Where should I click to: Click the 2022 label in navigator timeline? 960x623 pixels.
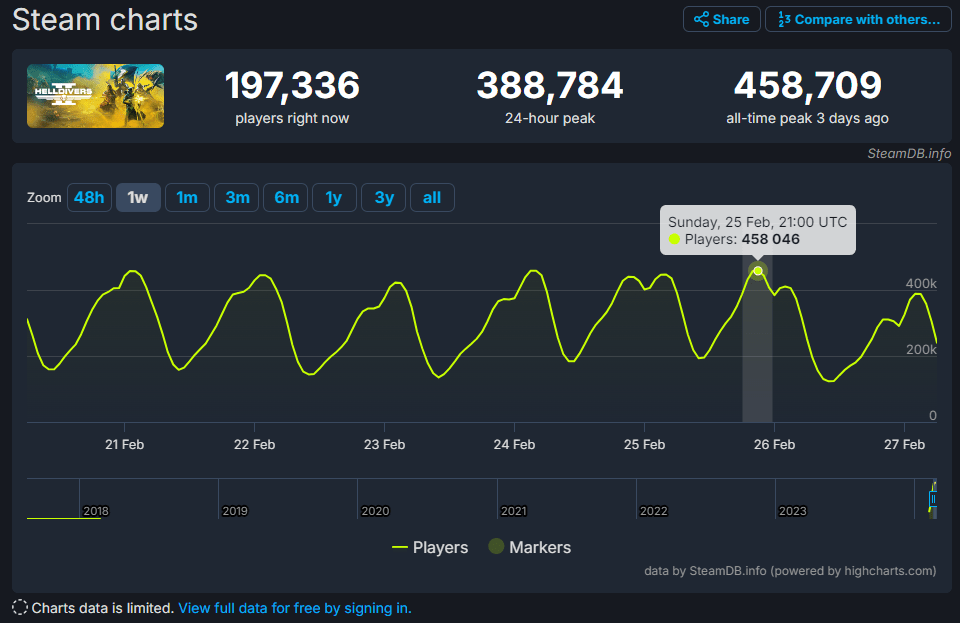pyautogui.click(x=654, y=511)
